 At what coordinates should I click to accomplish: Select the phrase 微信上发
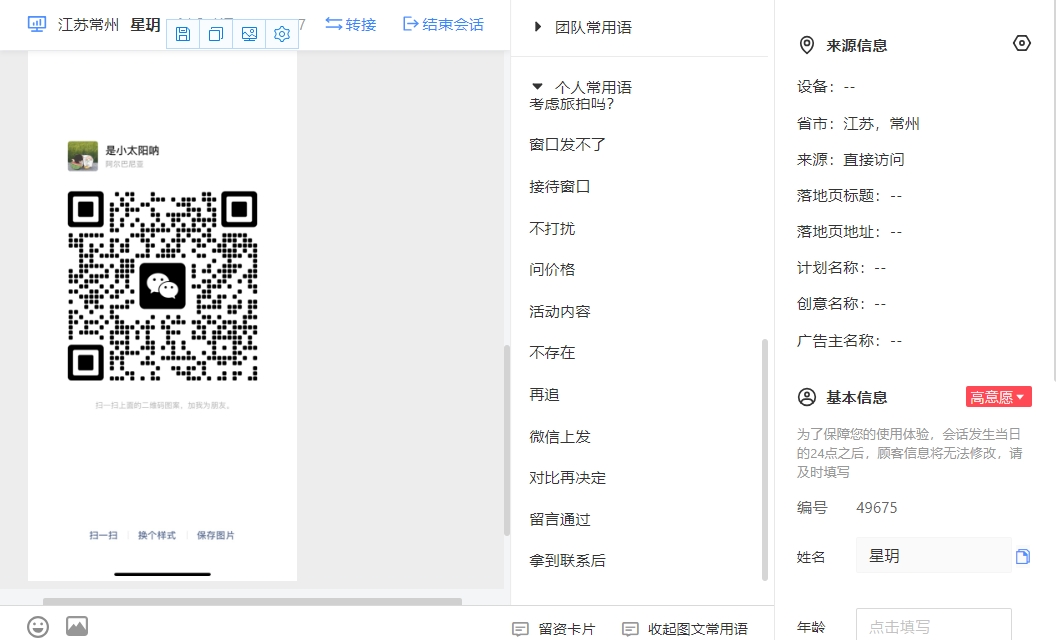point(560,437)
